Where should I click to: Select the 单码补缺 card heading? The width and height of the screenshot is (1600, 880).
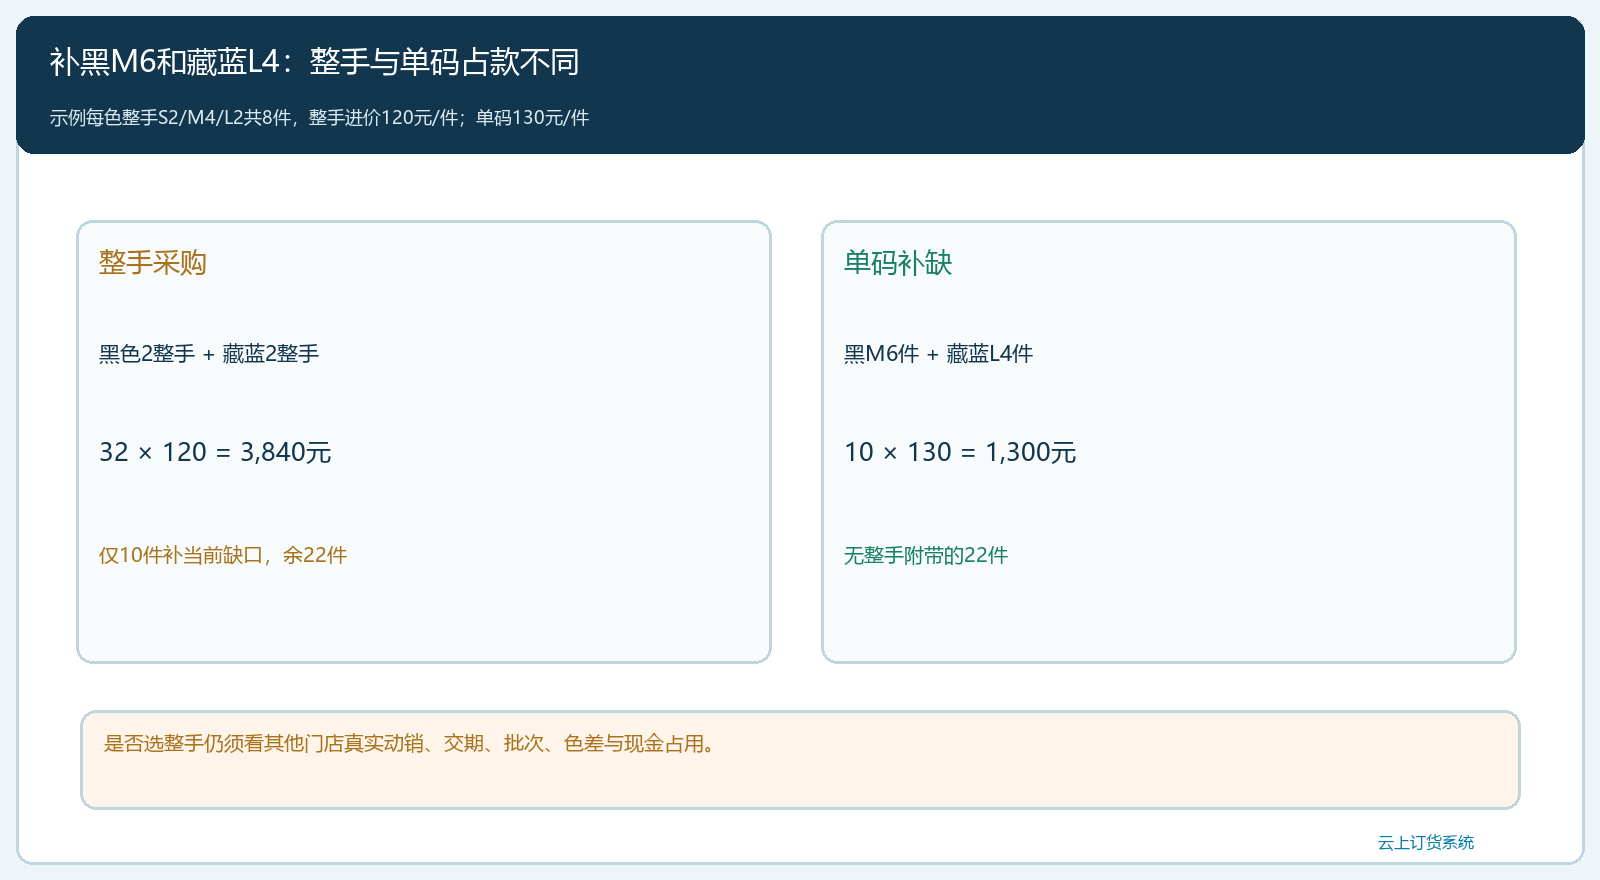[x=898, y=263]
